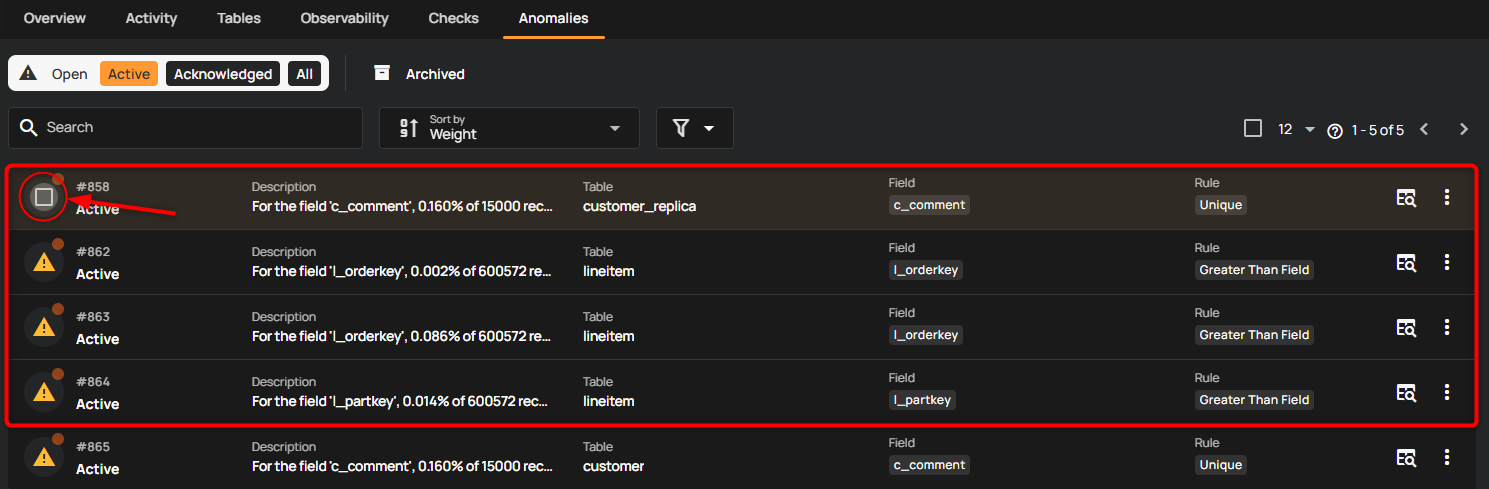Select the Acknowledged status filter
This screenshot has width=1489, height=489.
(223, 74)
